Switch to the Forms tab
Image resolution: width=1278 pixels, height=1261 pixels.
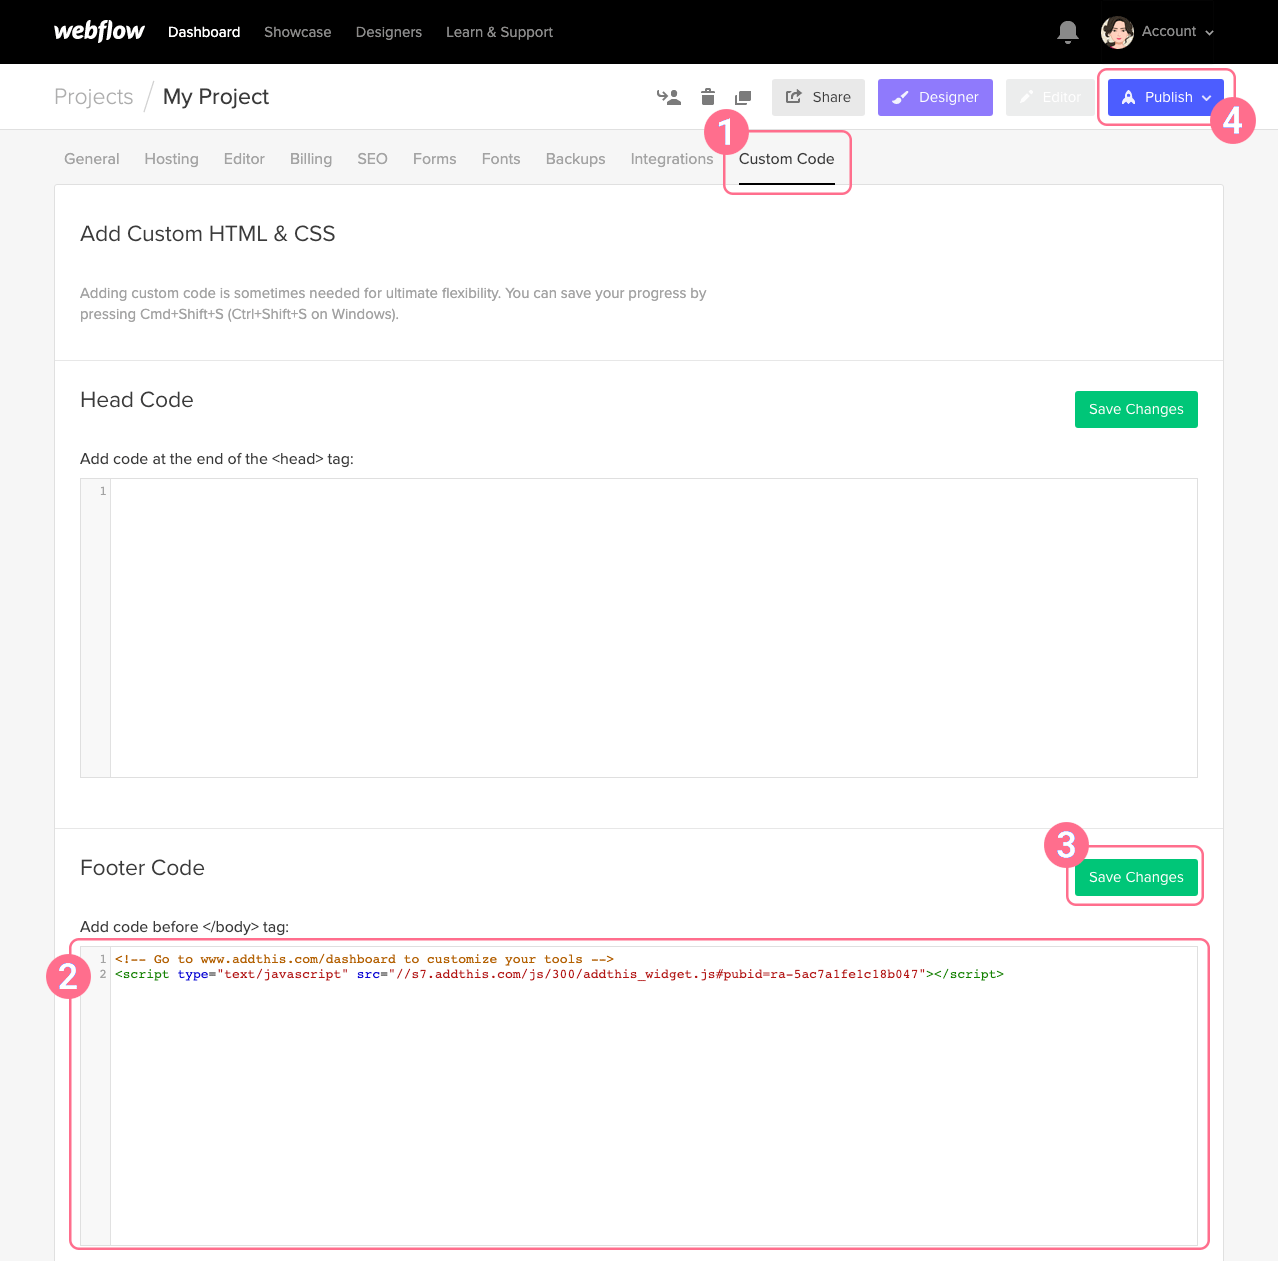point(434,159)
